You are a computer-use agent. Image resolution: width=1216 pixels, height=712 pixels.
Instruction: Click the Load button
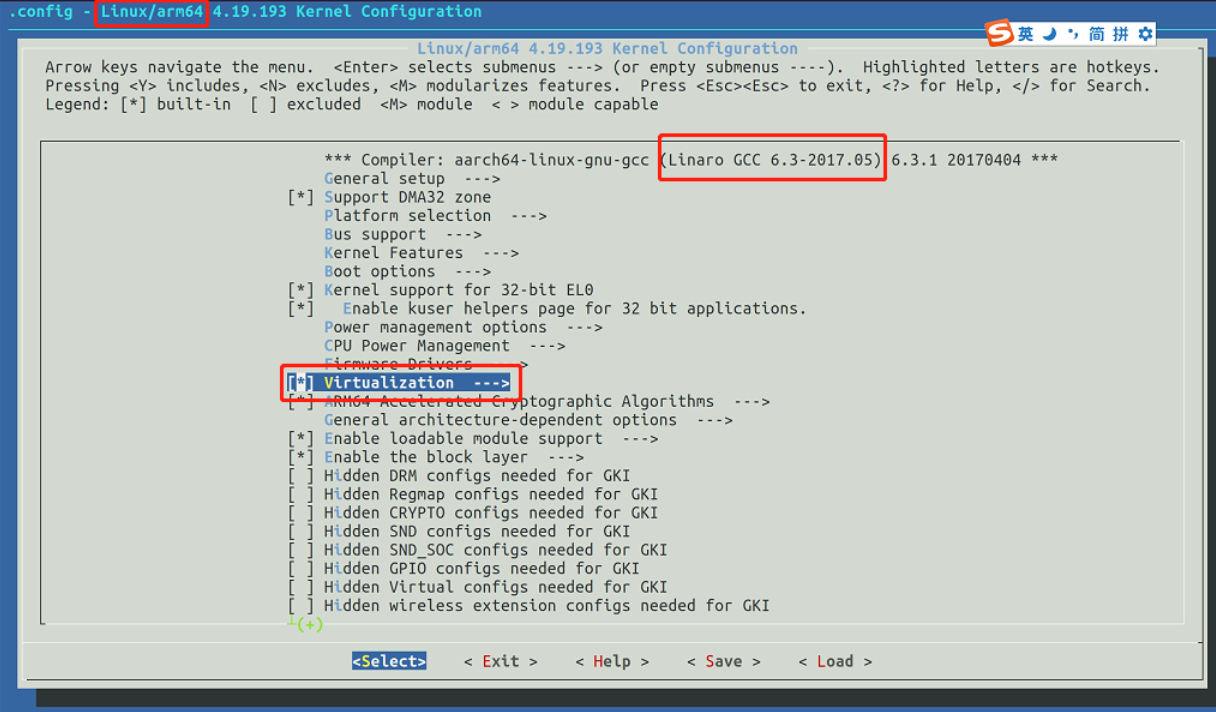(835, 661)
